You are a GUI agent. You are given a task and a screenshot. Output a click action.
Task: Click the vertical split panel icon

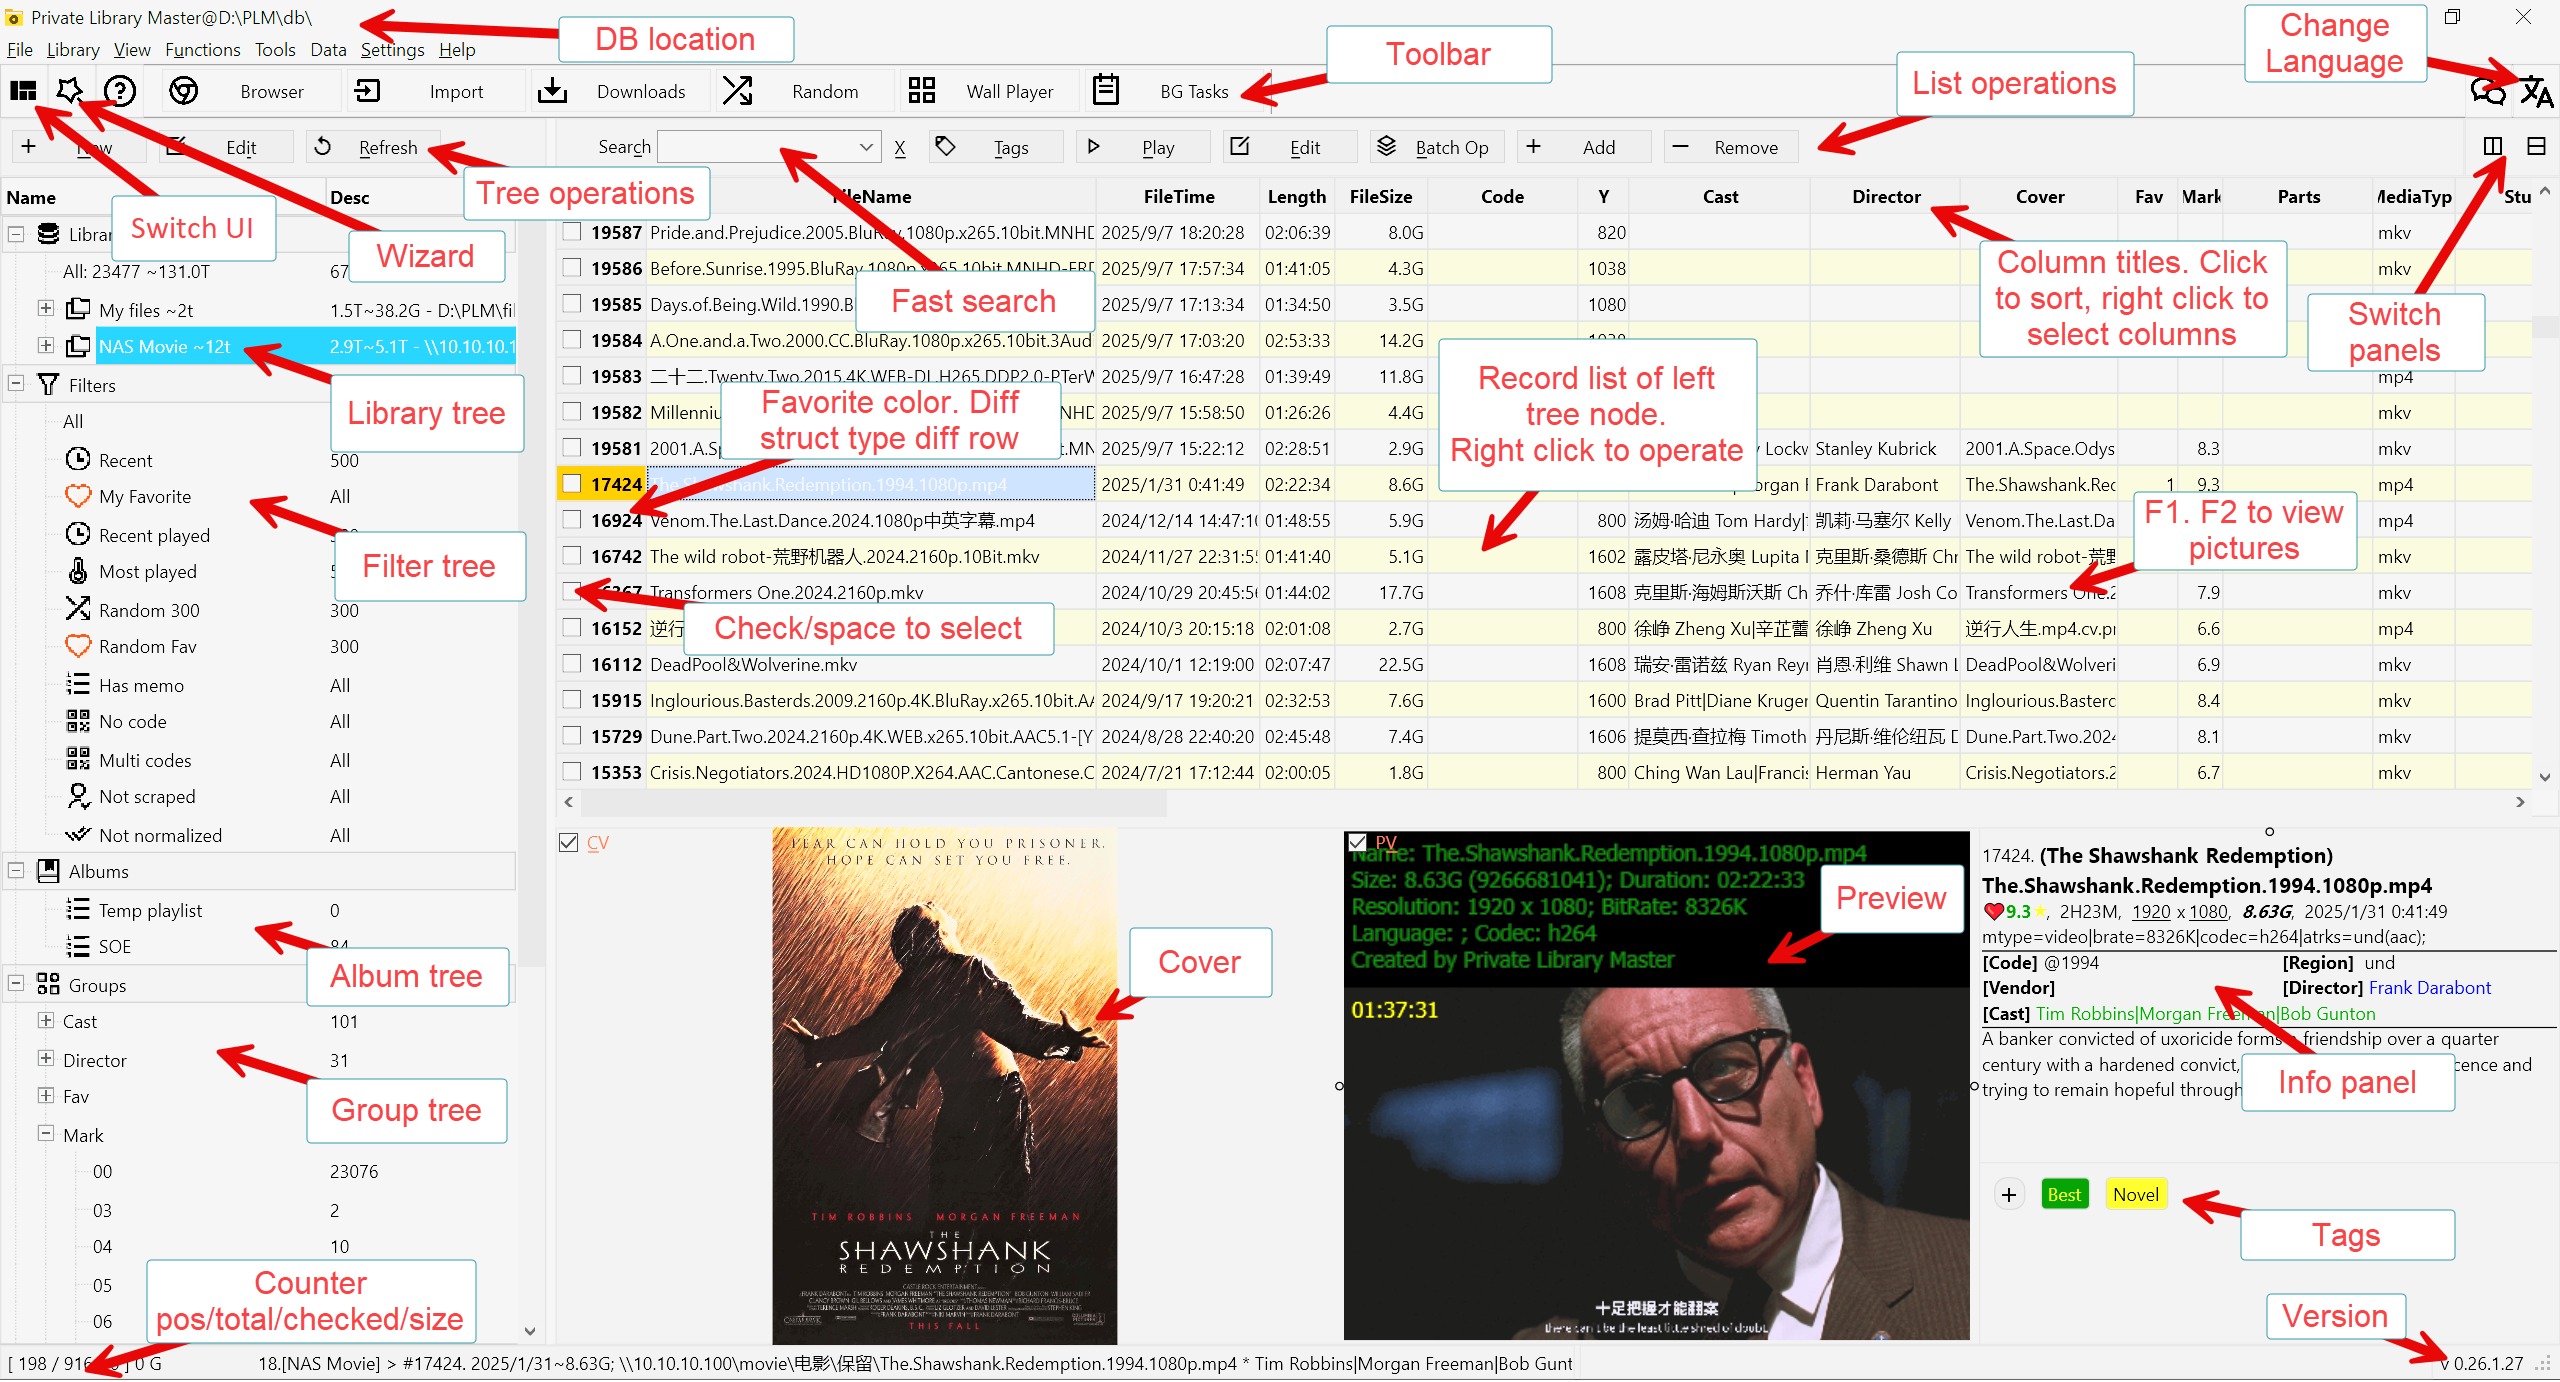2492,147
